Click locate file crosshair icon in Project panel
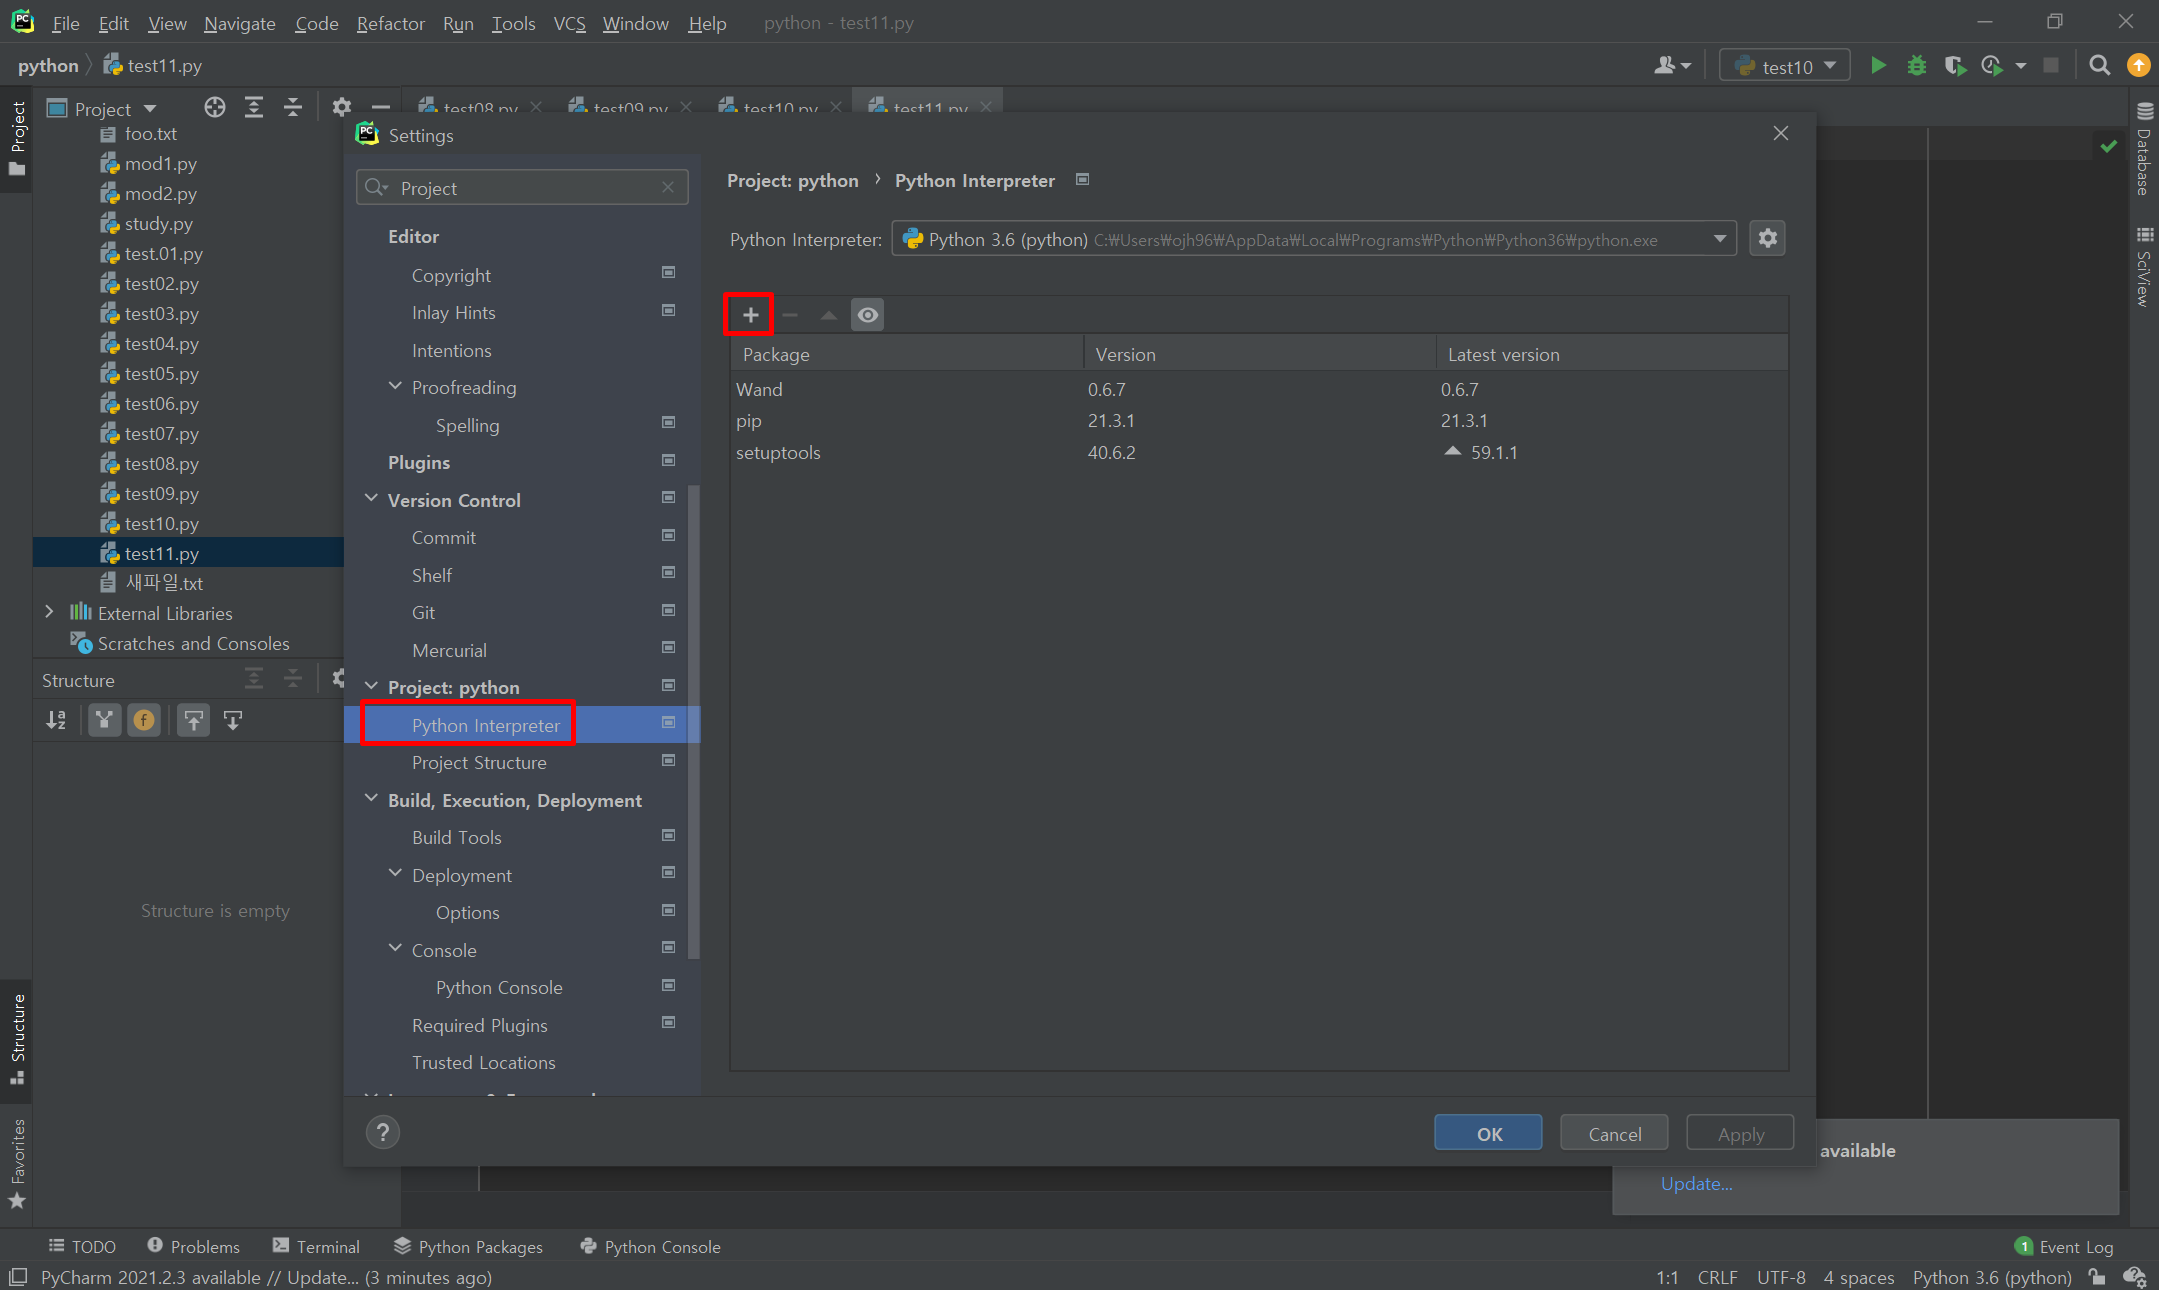Viewport: 2159px width, 1290px height. click(214, 108)
